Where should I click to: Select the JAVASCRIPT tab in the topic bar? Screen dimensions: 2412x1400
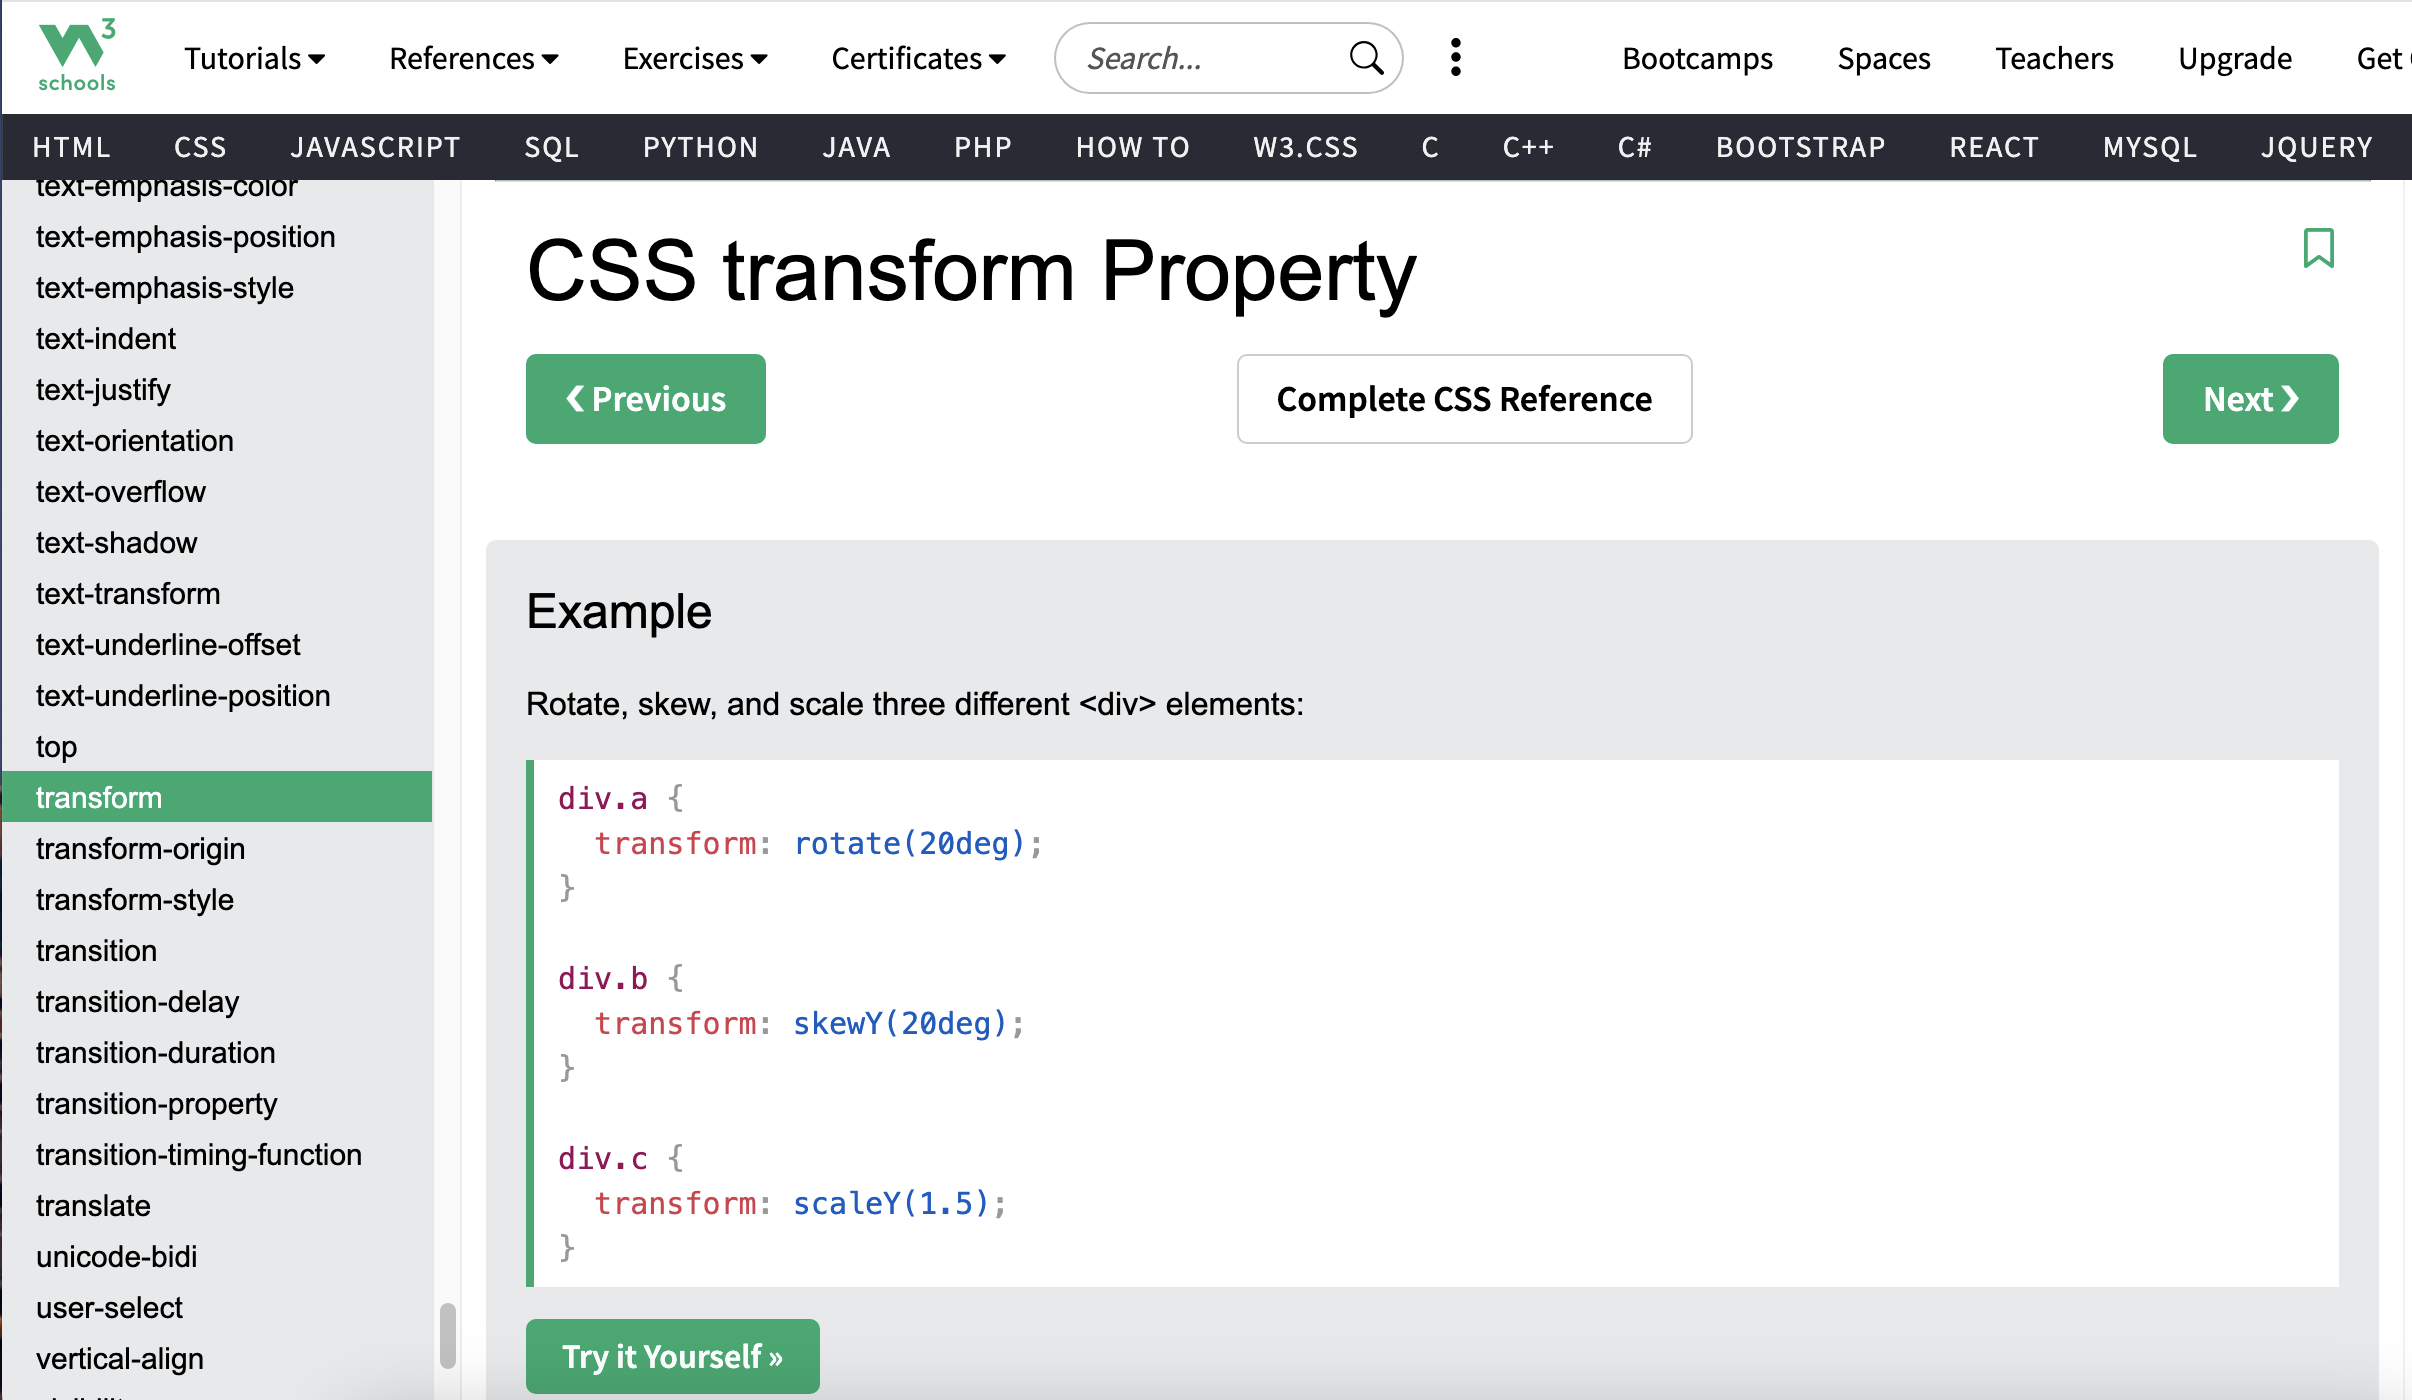(375, 147)
